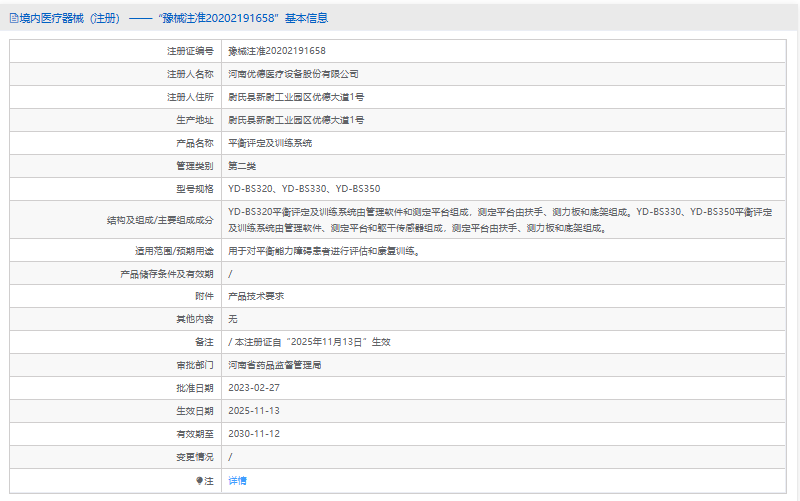This screenshot has height=501, width=800.
Task: Select attachment value 产品技术要求
Action: 256,296
